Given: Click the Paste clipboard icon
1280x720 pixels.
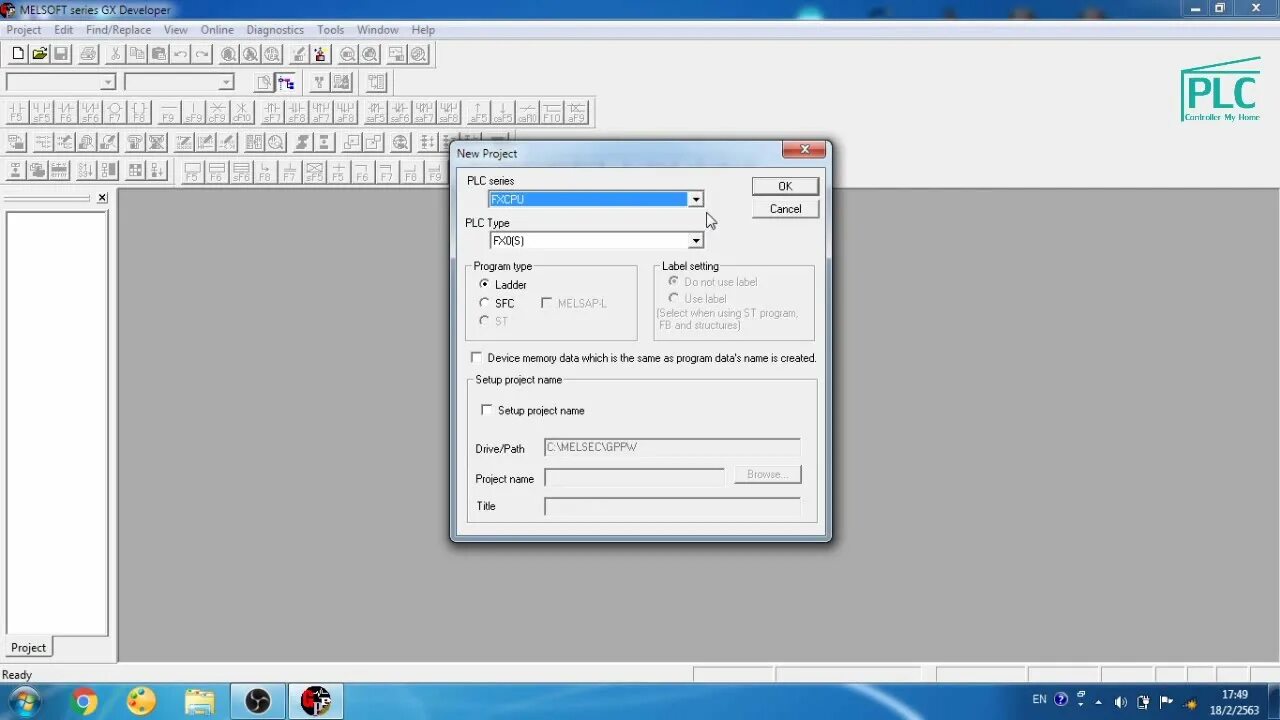Looking at the screenshot, I should [159, 54].
